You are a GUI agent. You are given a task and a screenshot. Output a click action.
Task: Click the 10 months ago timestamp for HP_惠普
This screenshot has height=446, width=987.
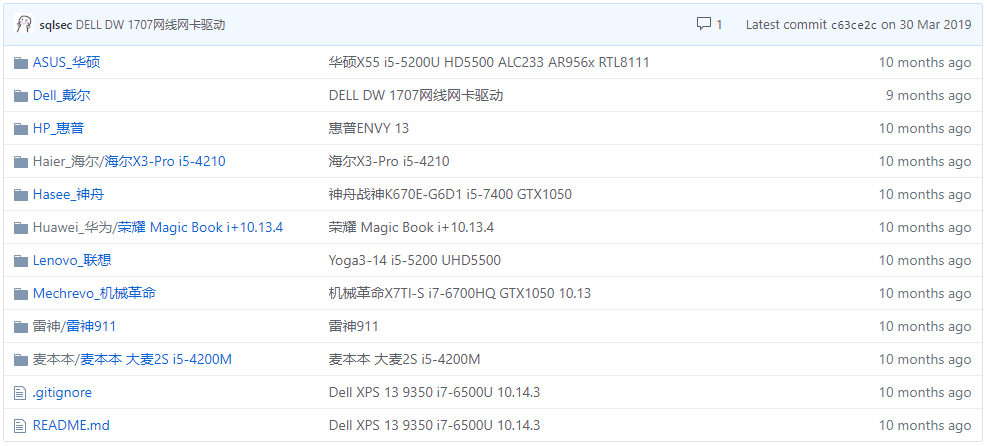pos(925,128)
